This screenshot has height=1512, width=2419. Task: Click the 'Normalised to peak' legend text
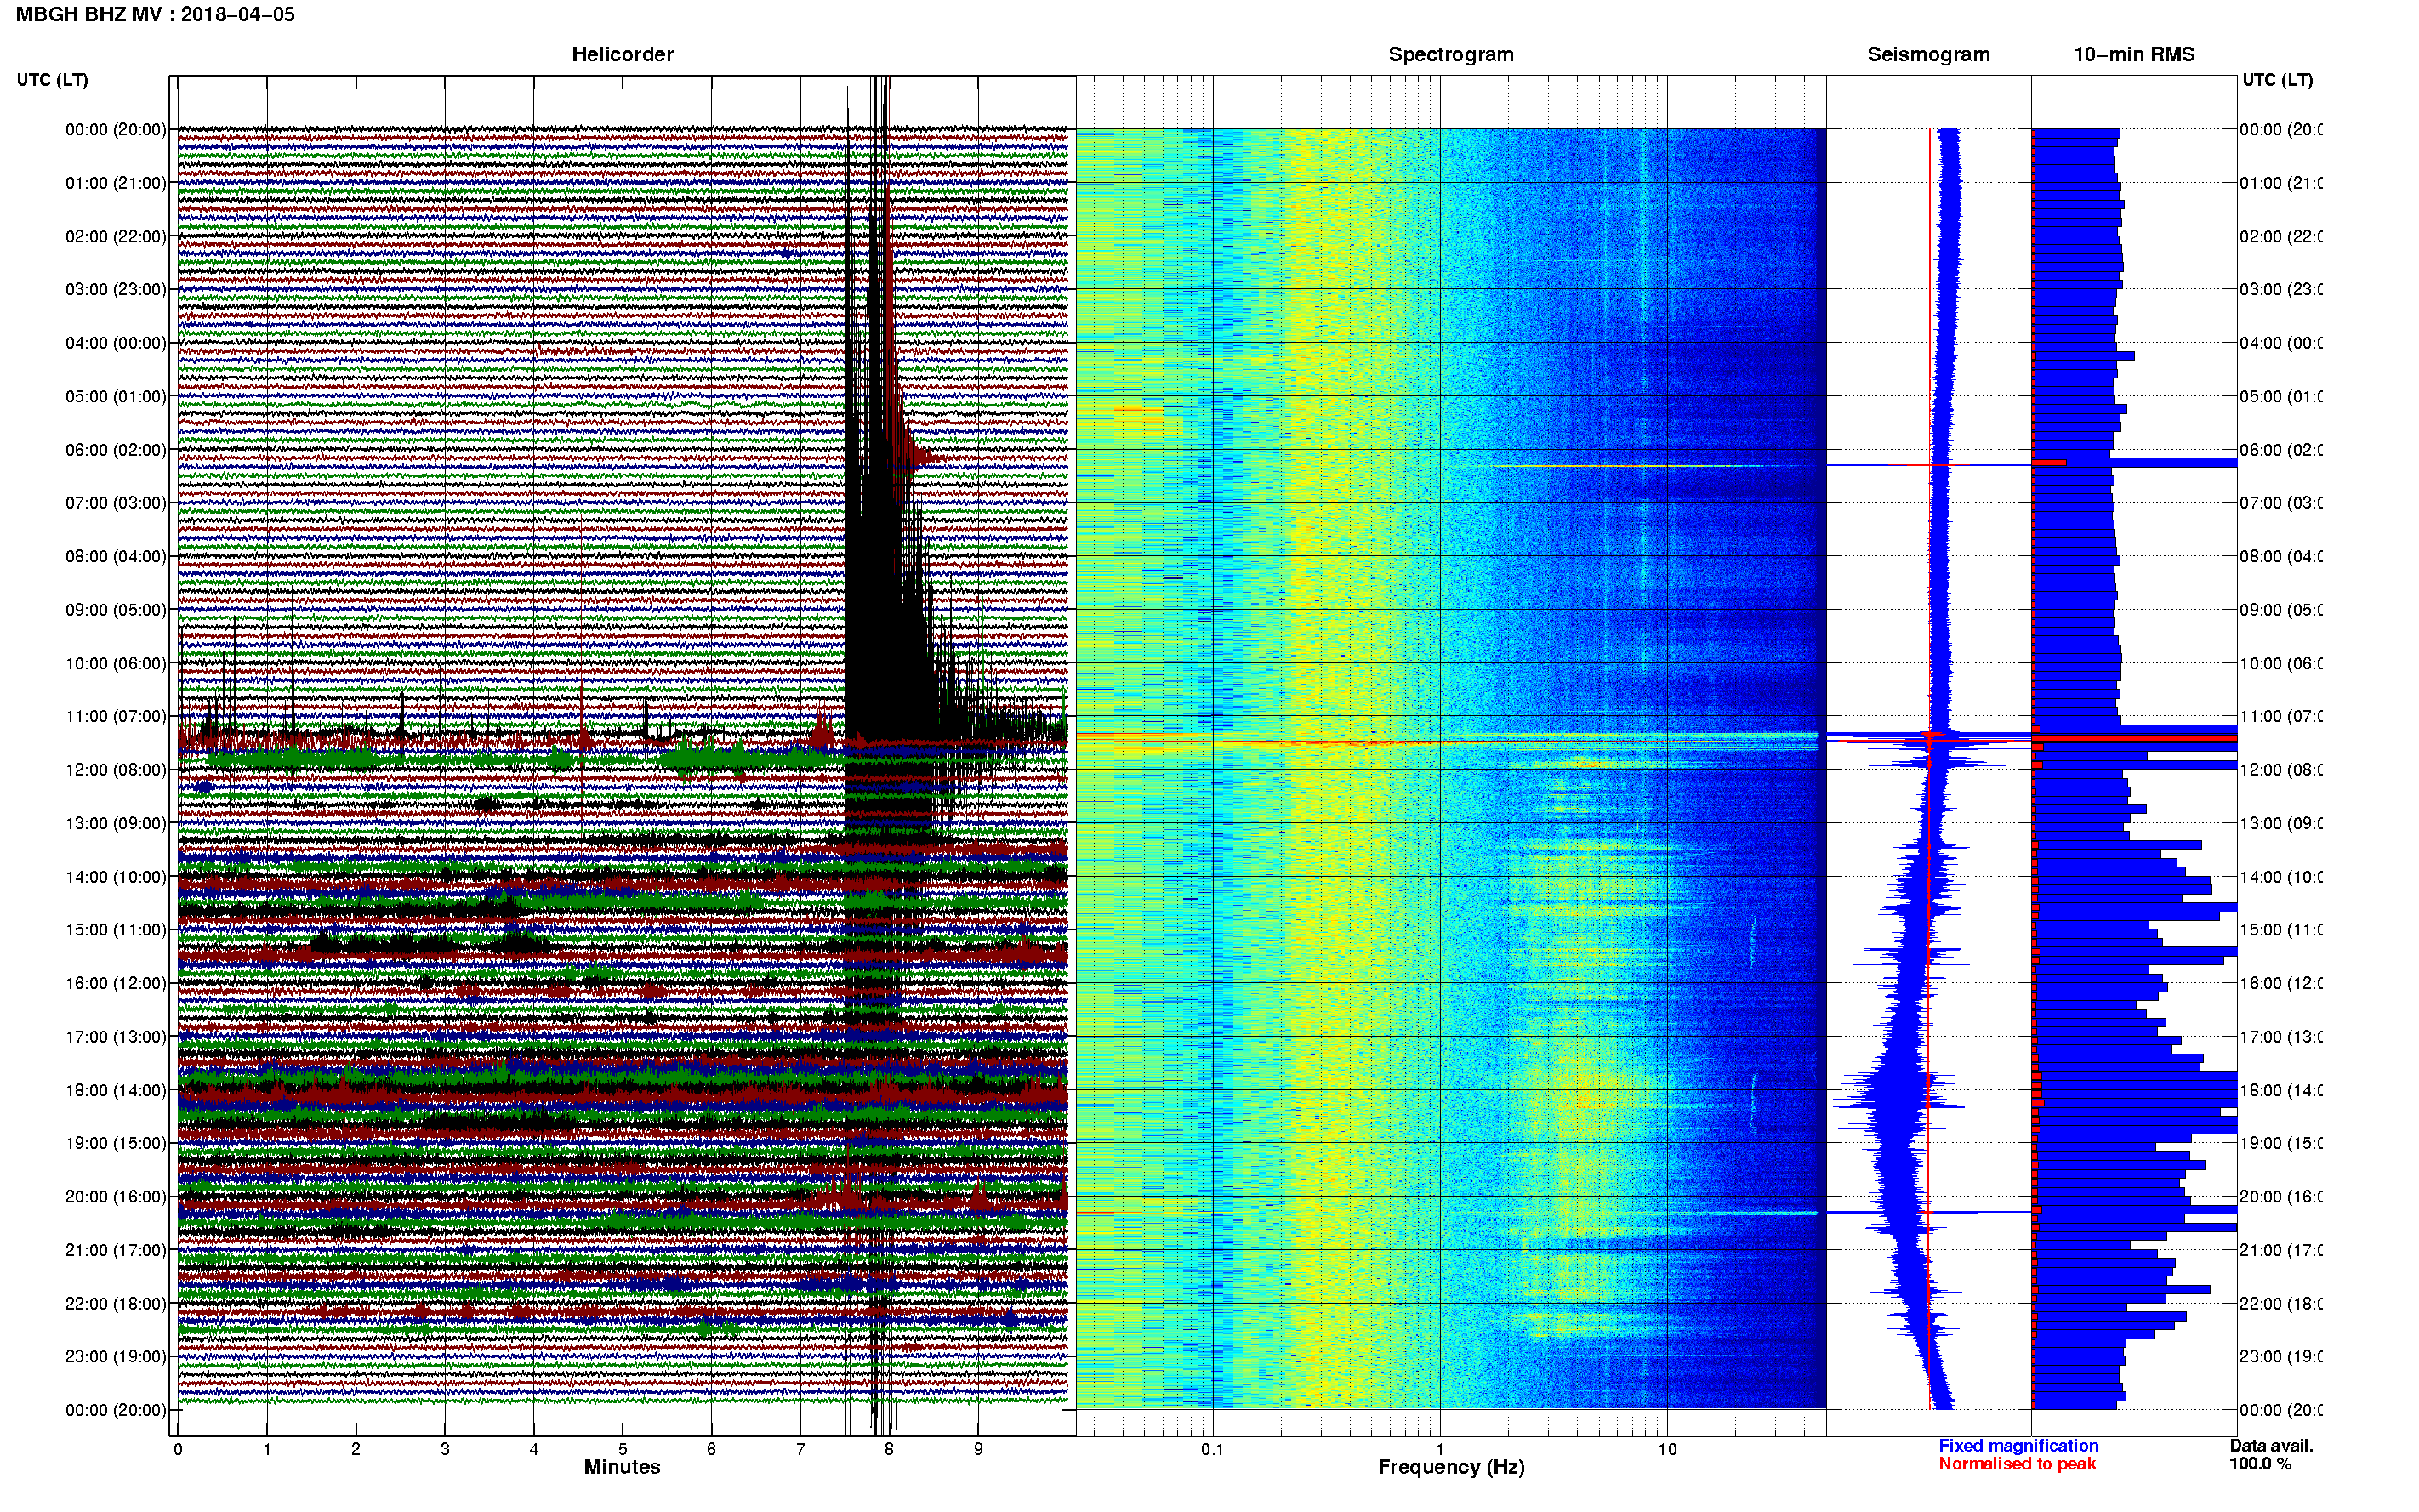tap(2017, 1464)
